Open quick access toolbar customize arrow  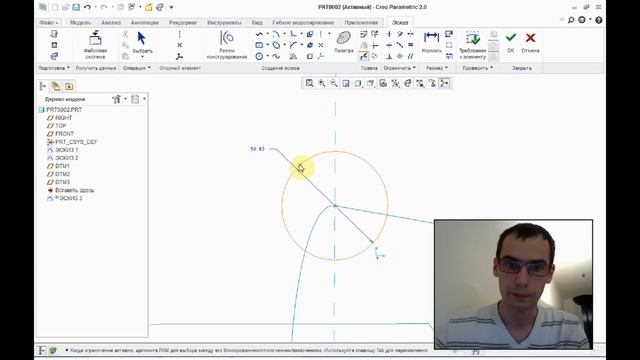tap(171, 7)
